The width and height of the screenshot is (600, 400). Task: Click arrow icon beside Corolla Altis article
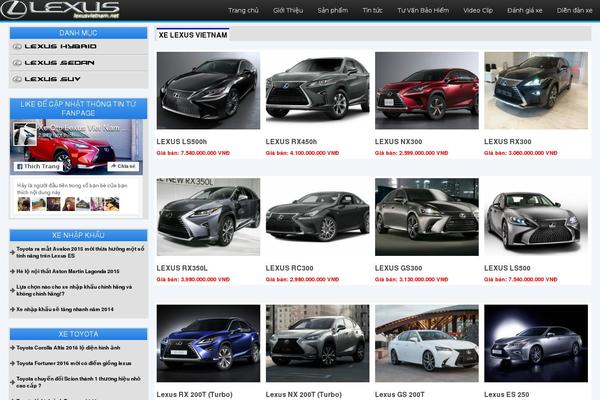coord(12,348)
